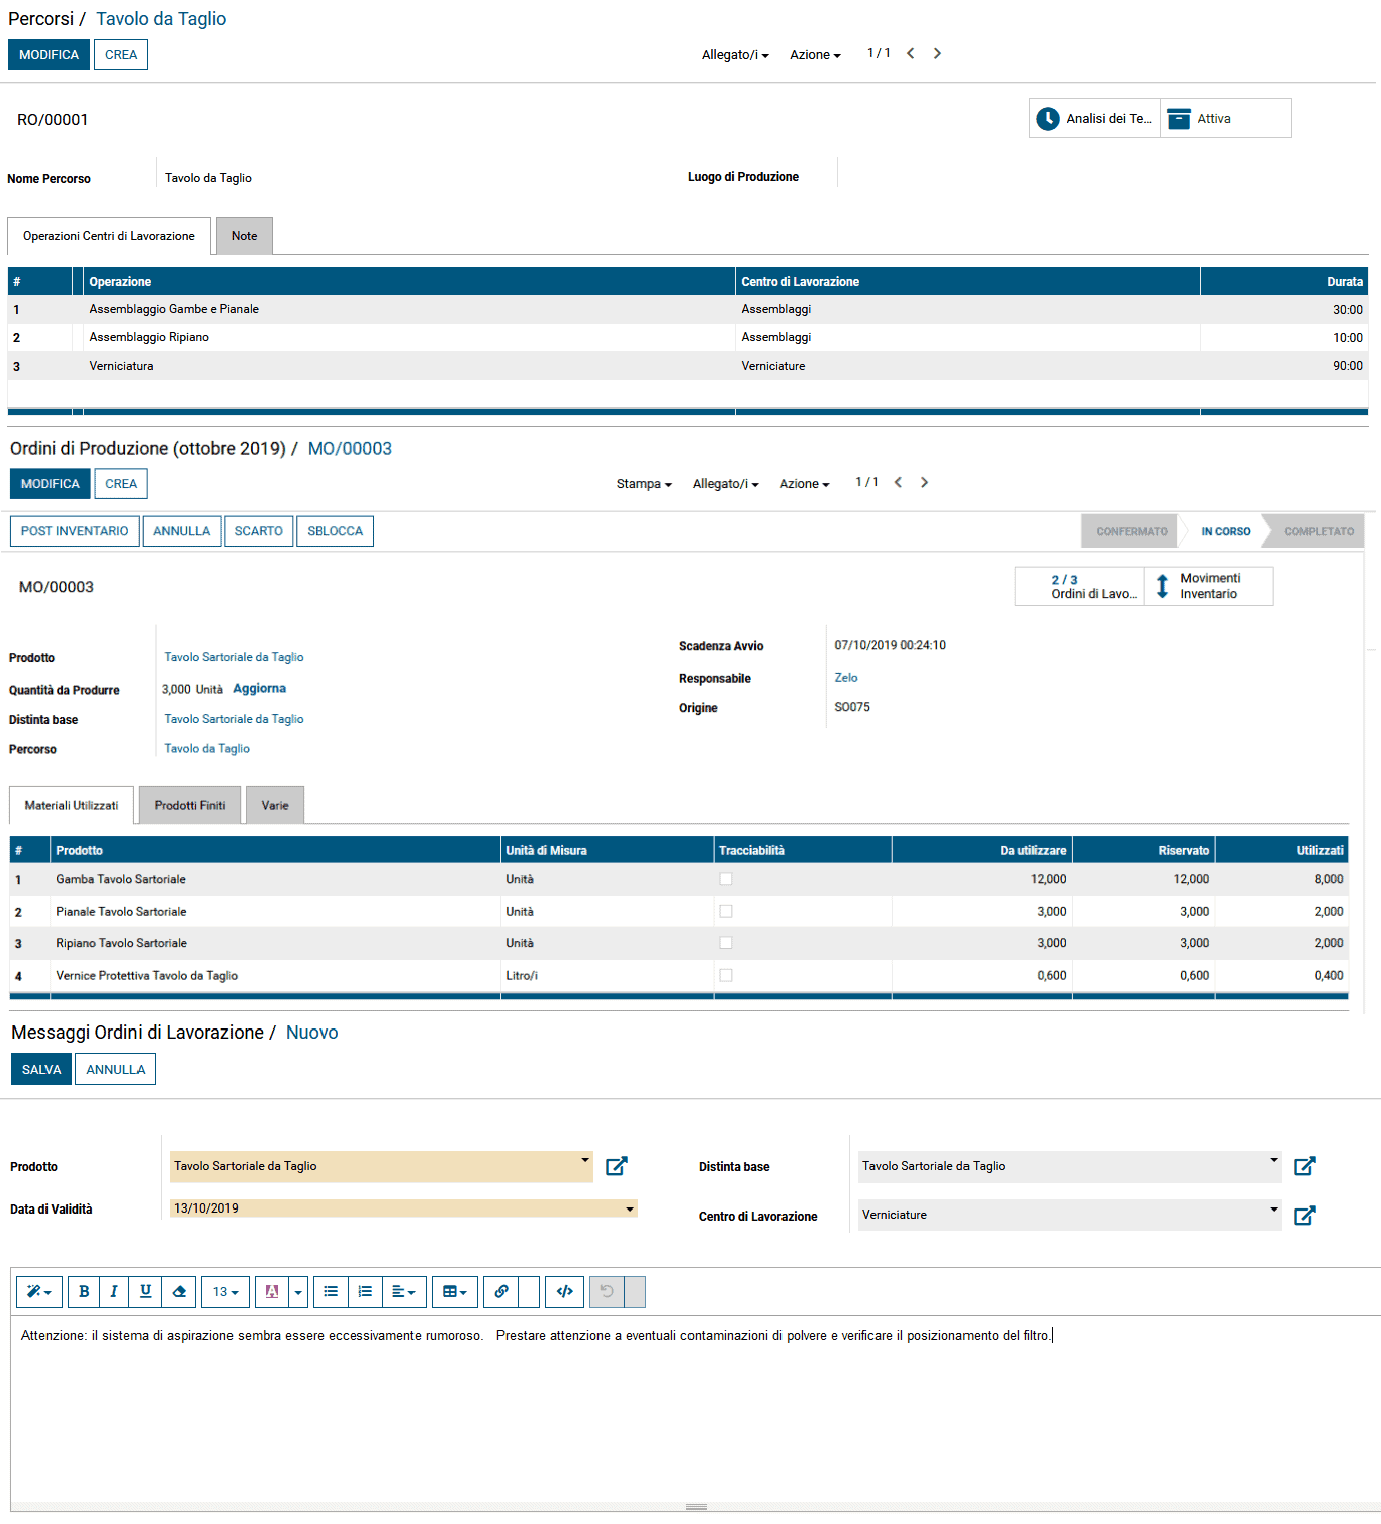Click MODIFICA in Percorsi section
1381x1524 pixels.
[49, 55]
